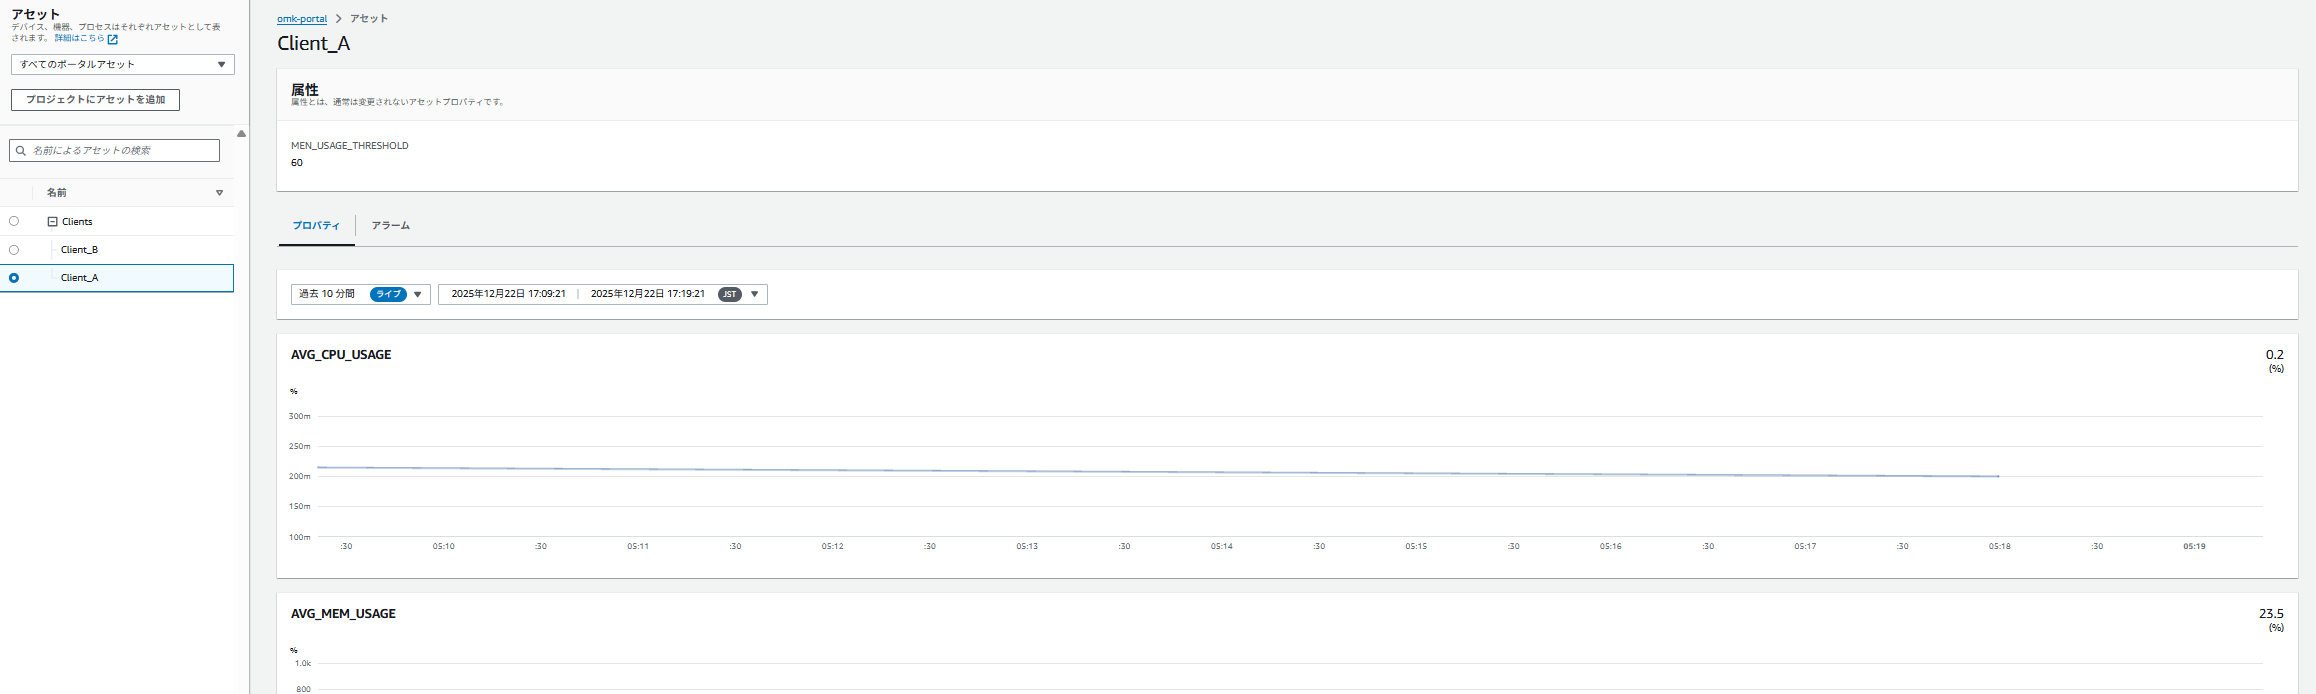This screenshot has height=694, width=2316.
Task: Click the ライブ badge in time range
Action: point(388,294)
